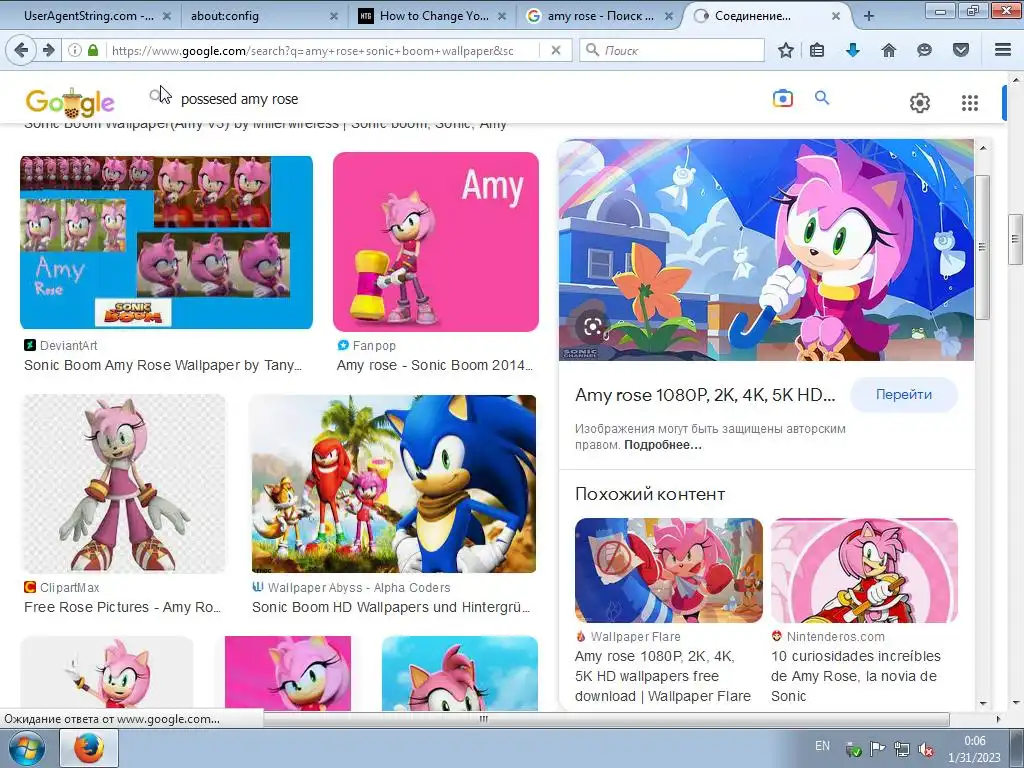
Task: Click the horizontal page scrollbar thumb
Action: pos(483,719)
